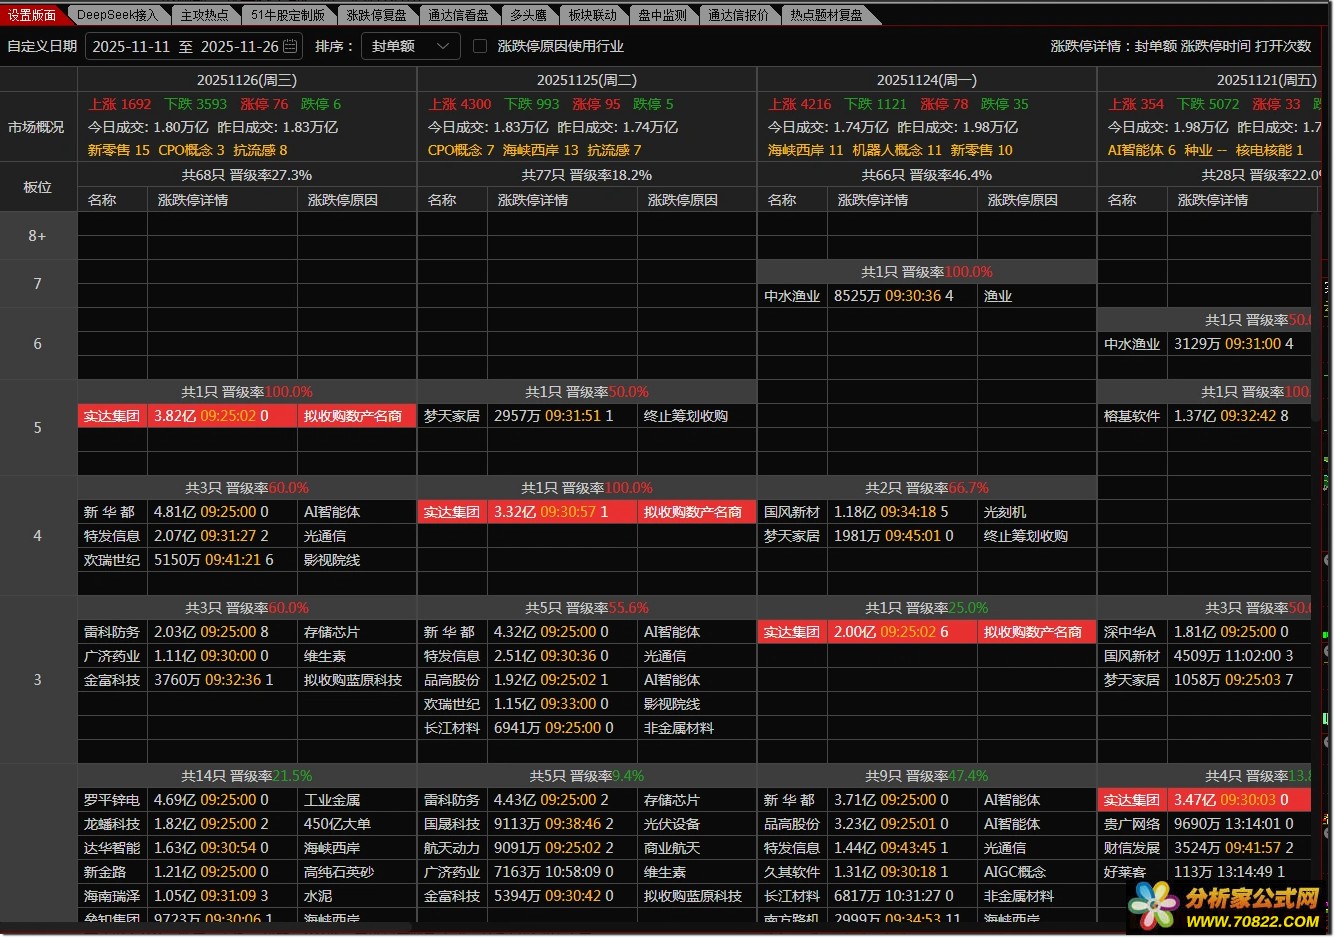1336x938 pixels.
Task: Switch to the DeepSeek接入 tab
Action: pos(117,15)
